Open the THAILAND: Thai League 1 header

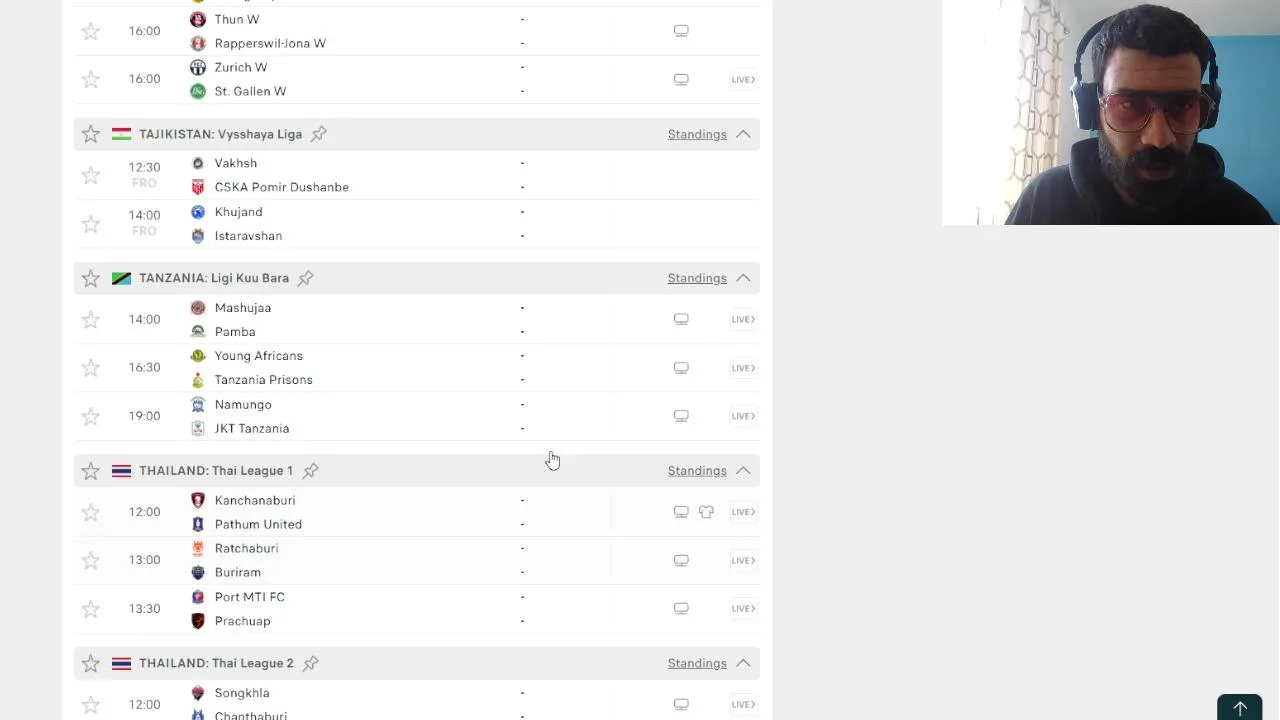pyautogui.click(x=216, y=471)
